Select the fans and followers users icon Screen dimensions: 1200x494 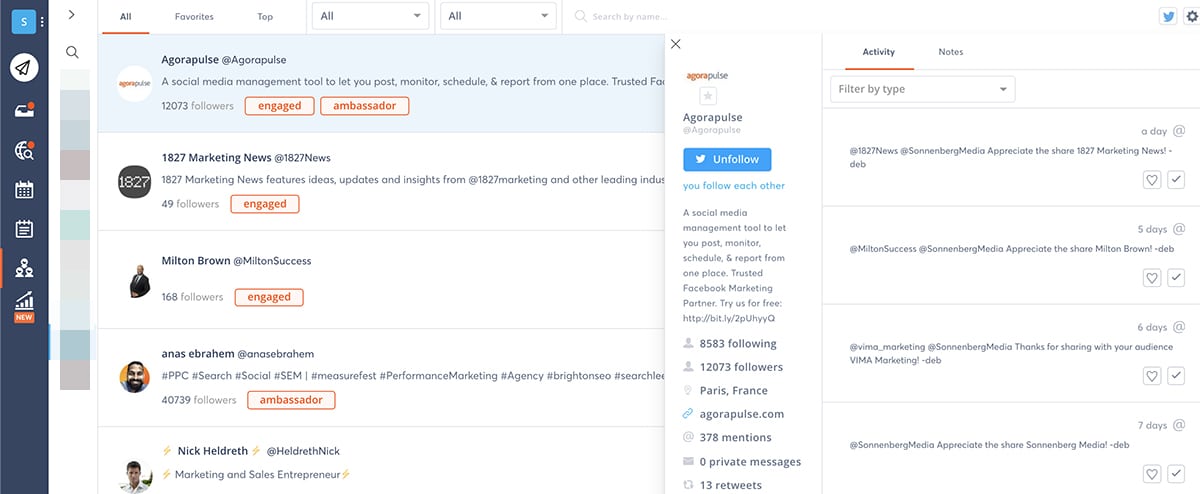(24, 268)
